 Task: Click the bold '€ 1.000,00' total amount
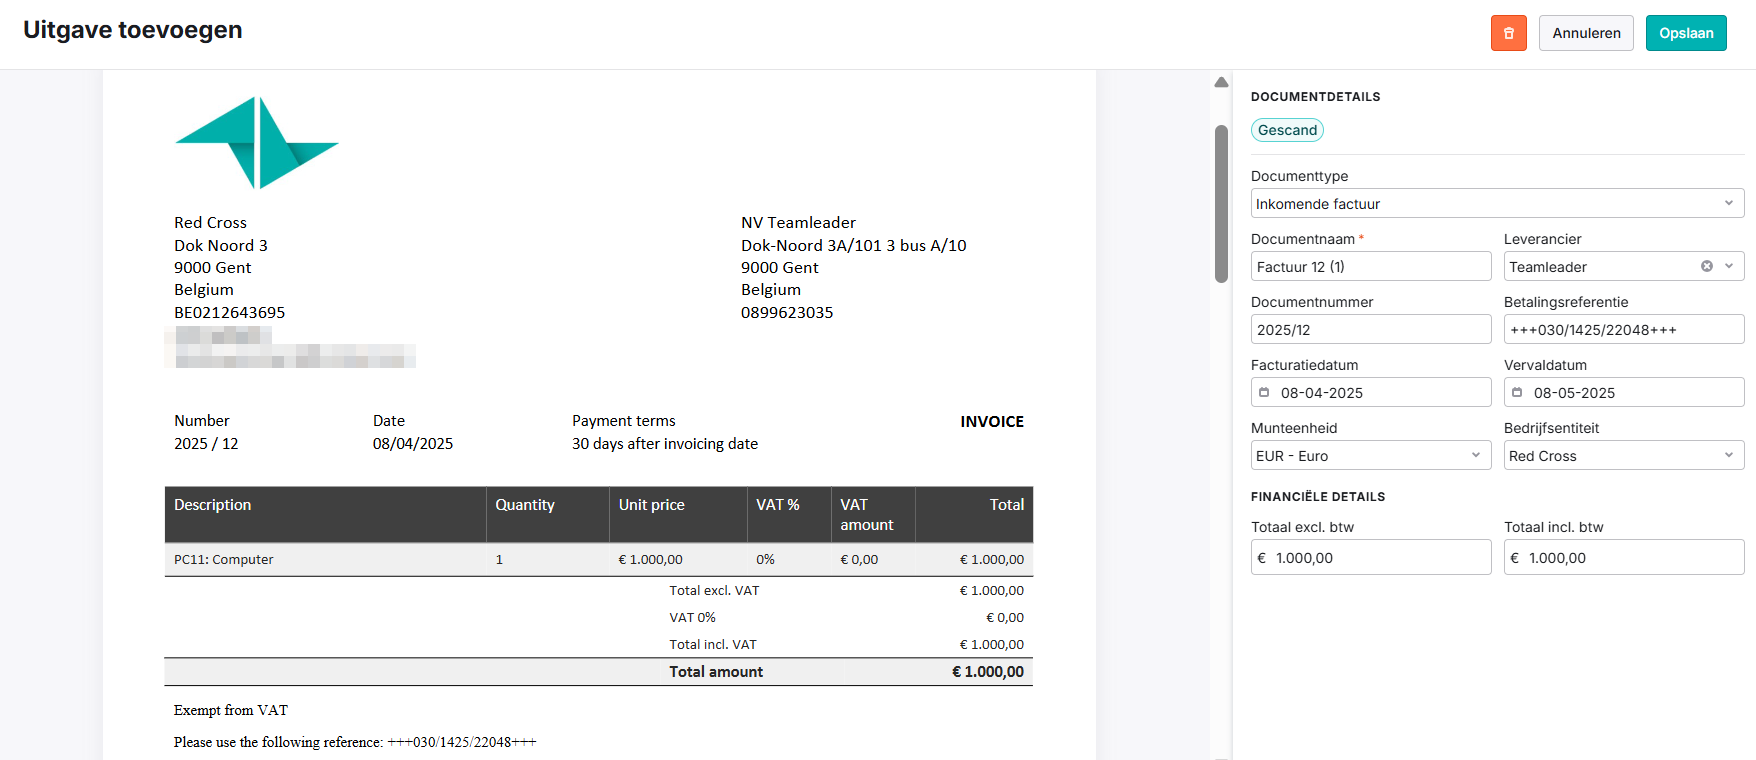pos(988,672)
